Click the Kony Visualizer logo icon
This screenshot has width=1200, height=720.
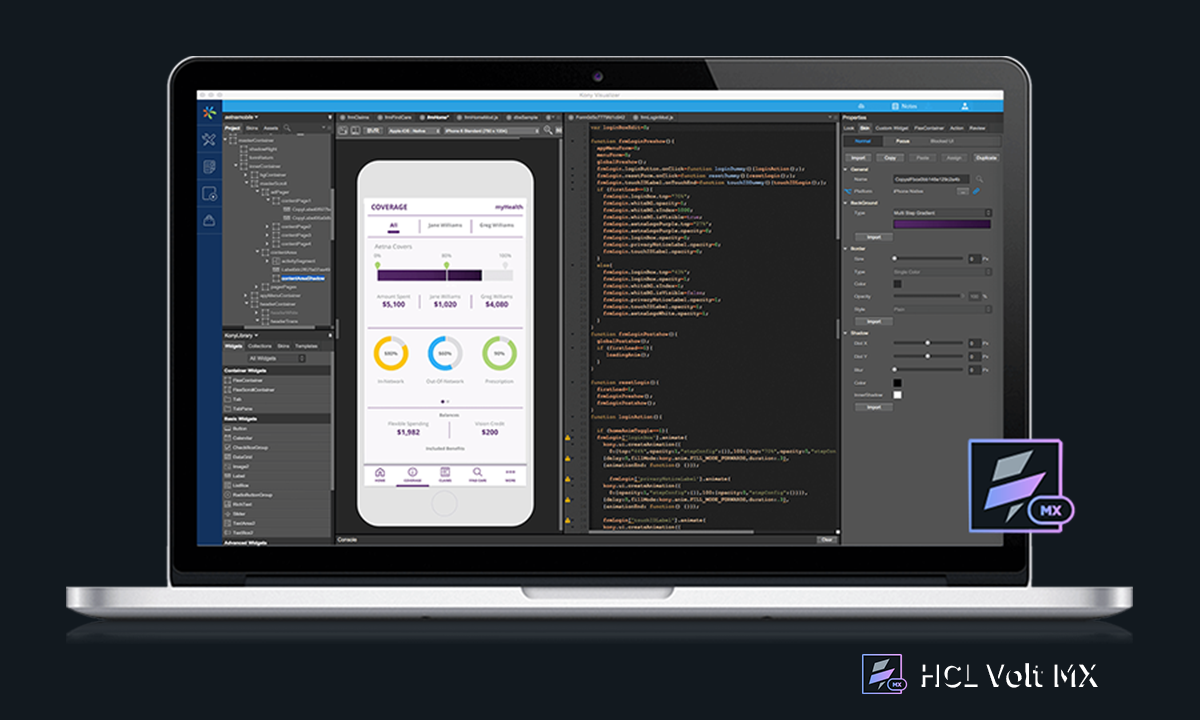pyautogui.click(x=209, y=112)
